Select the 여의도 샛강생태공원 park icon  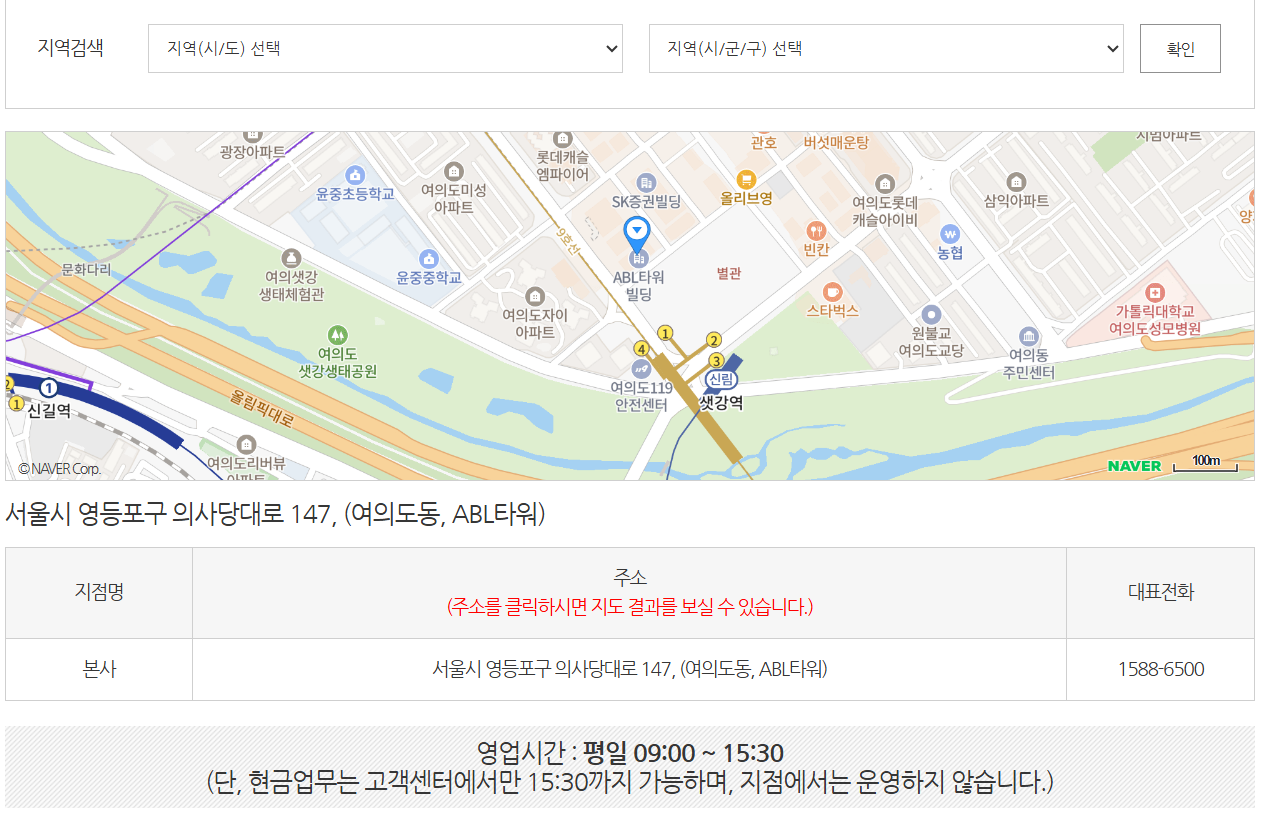(x=338, y=335)
